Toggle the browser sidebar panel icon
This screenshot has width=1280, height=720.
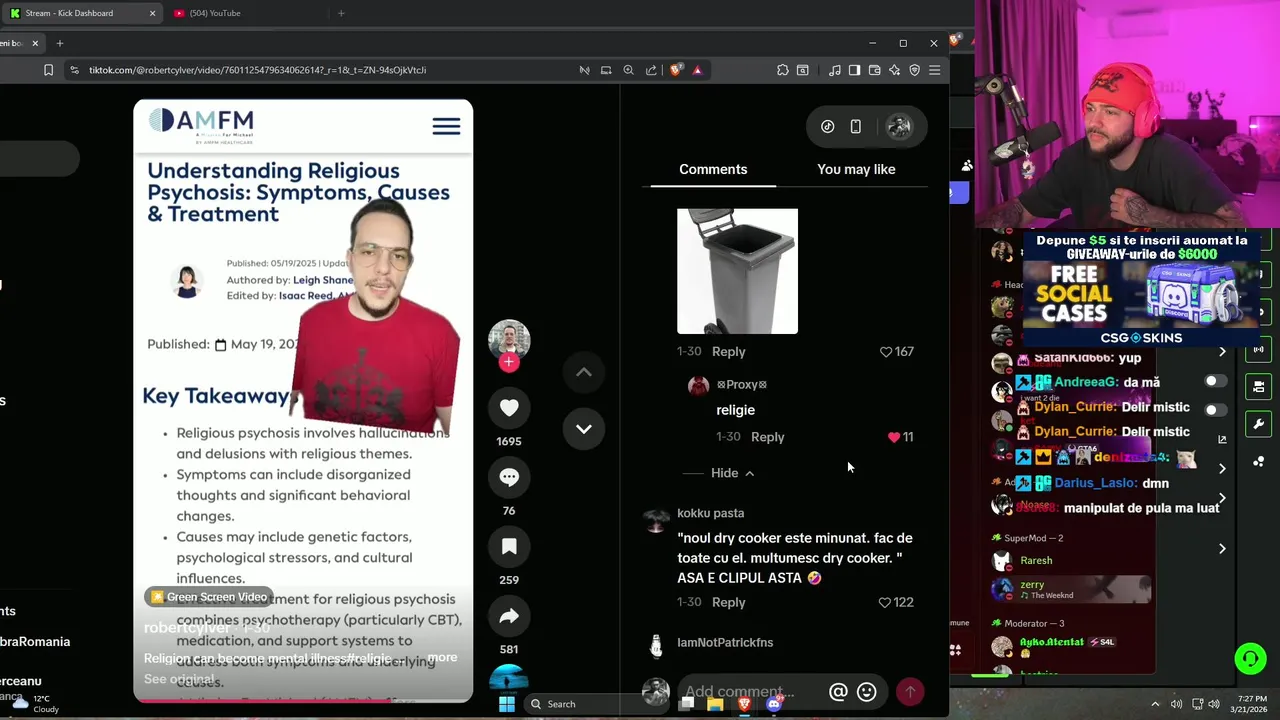coord(854,70)
